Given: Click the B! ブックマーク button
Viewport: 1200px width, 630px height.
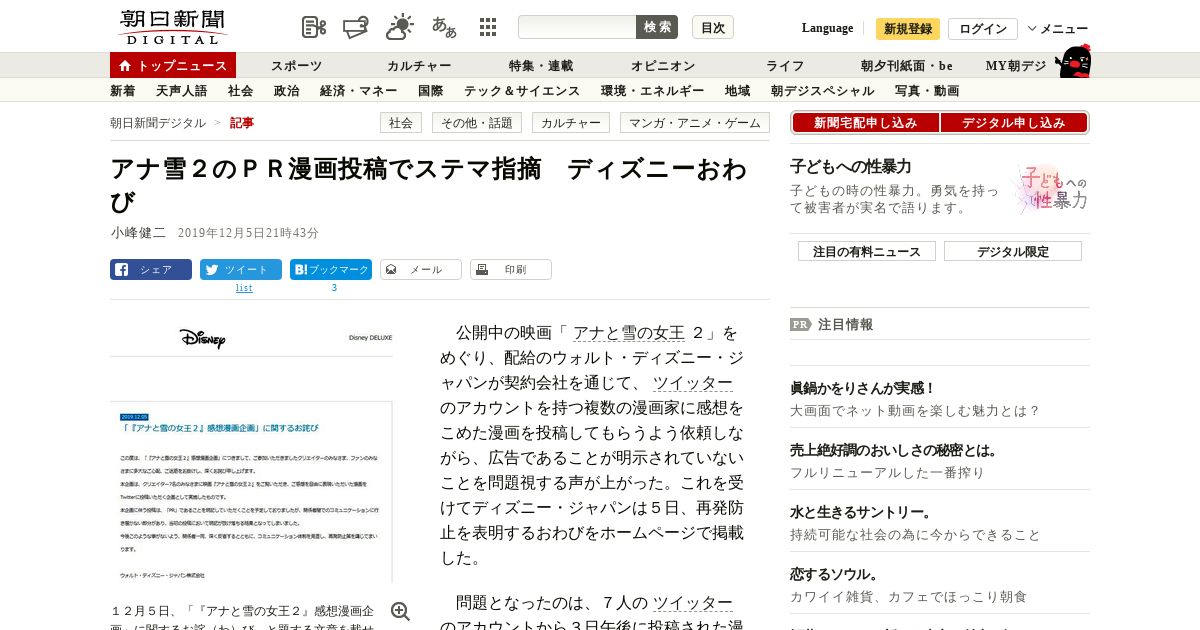Looking at the screenshot, I should 331,270.
